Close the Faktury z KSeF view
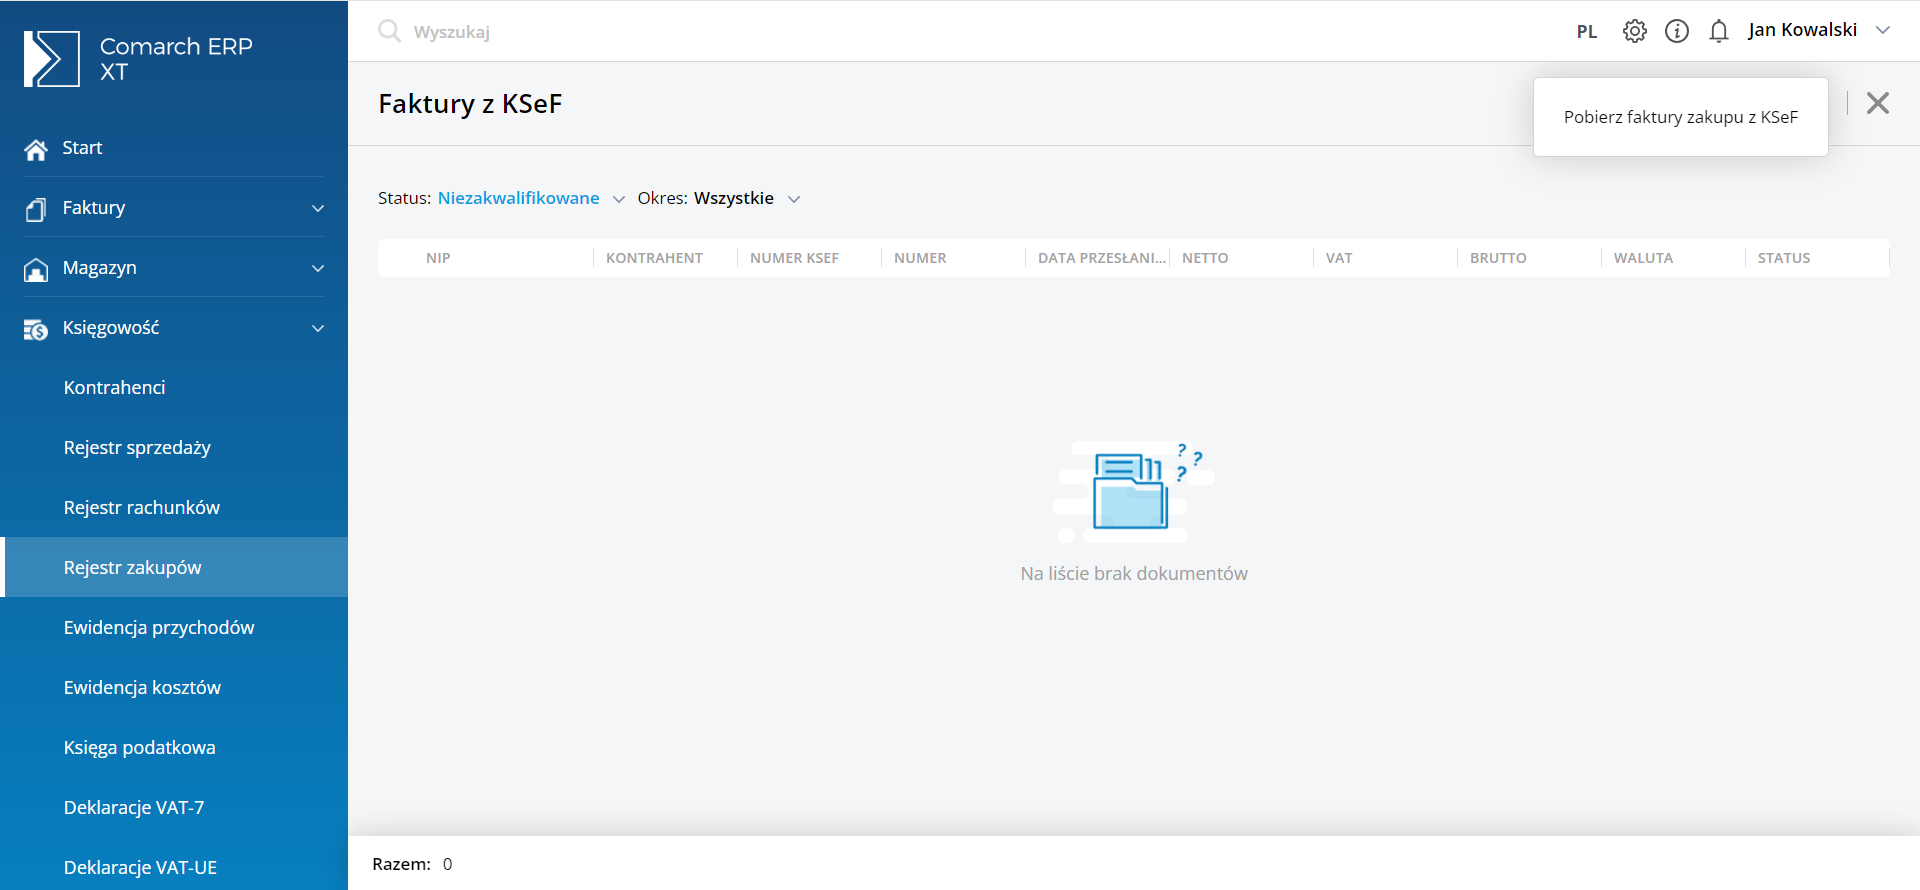The height and width of the screenshot is (890, 1920). [1877, 103]
